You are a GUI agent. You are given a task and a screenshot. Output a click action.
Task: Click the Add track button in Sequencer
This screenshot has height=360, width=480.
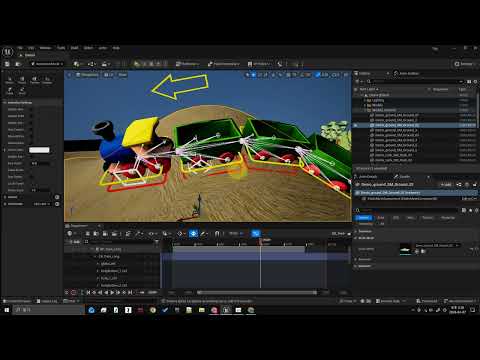click(76, 242)
